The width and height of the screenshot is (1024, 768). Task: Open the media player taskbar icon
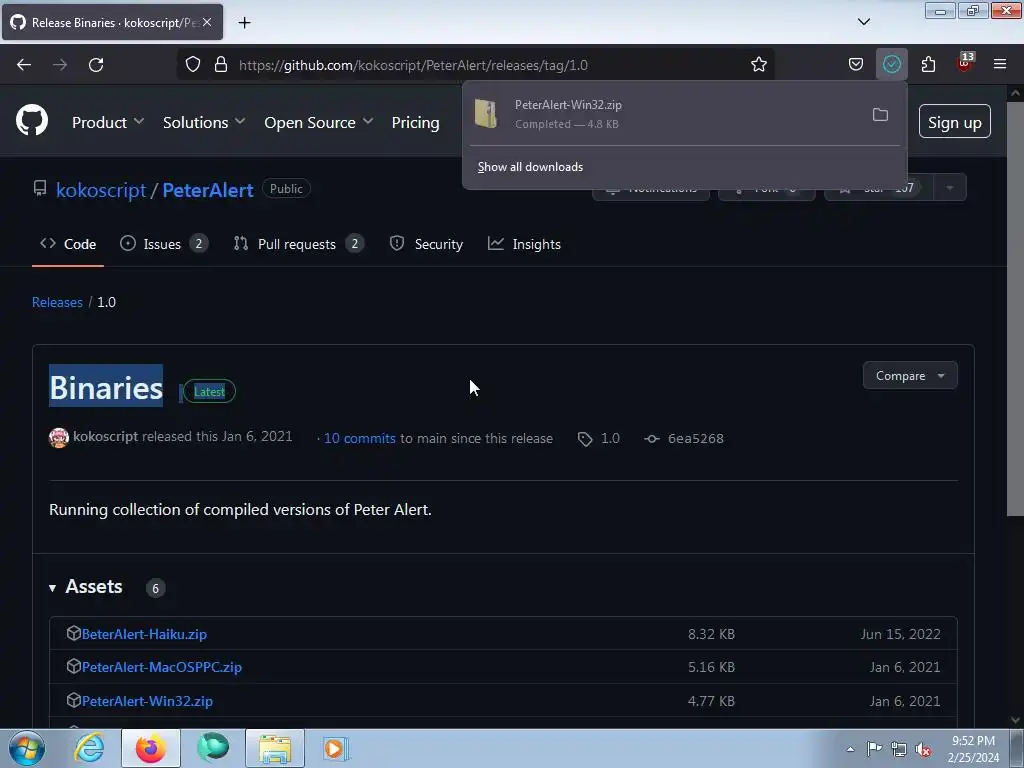click(336, 748)
